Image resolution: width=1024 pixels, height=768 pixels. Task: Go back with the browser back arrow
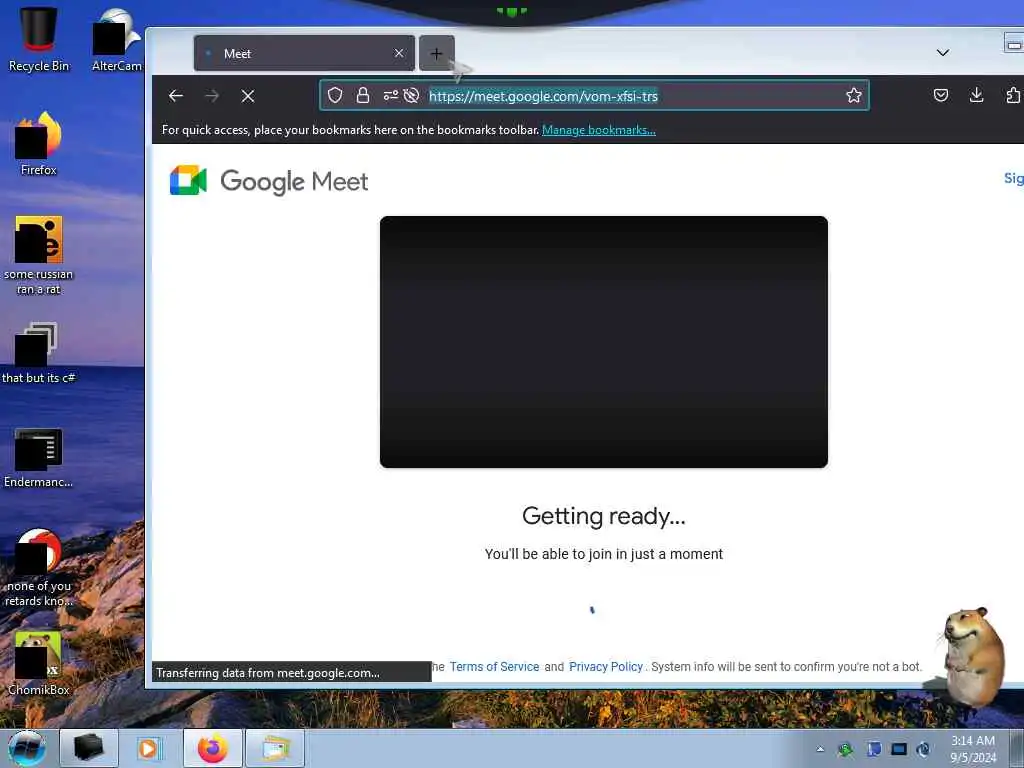[176, 96]
